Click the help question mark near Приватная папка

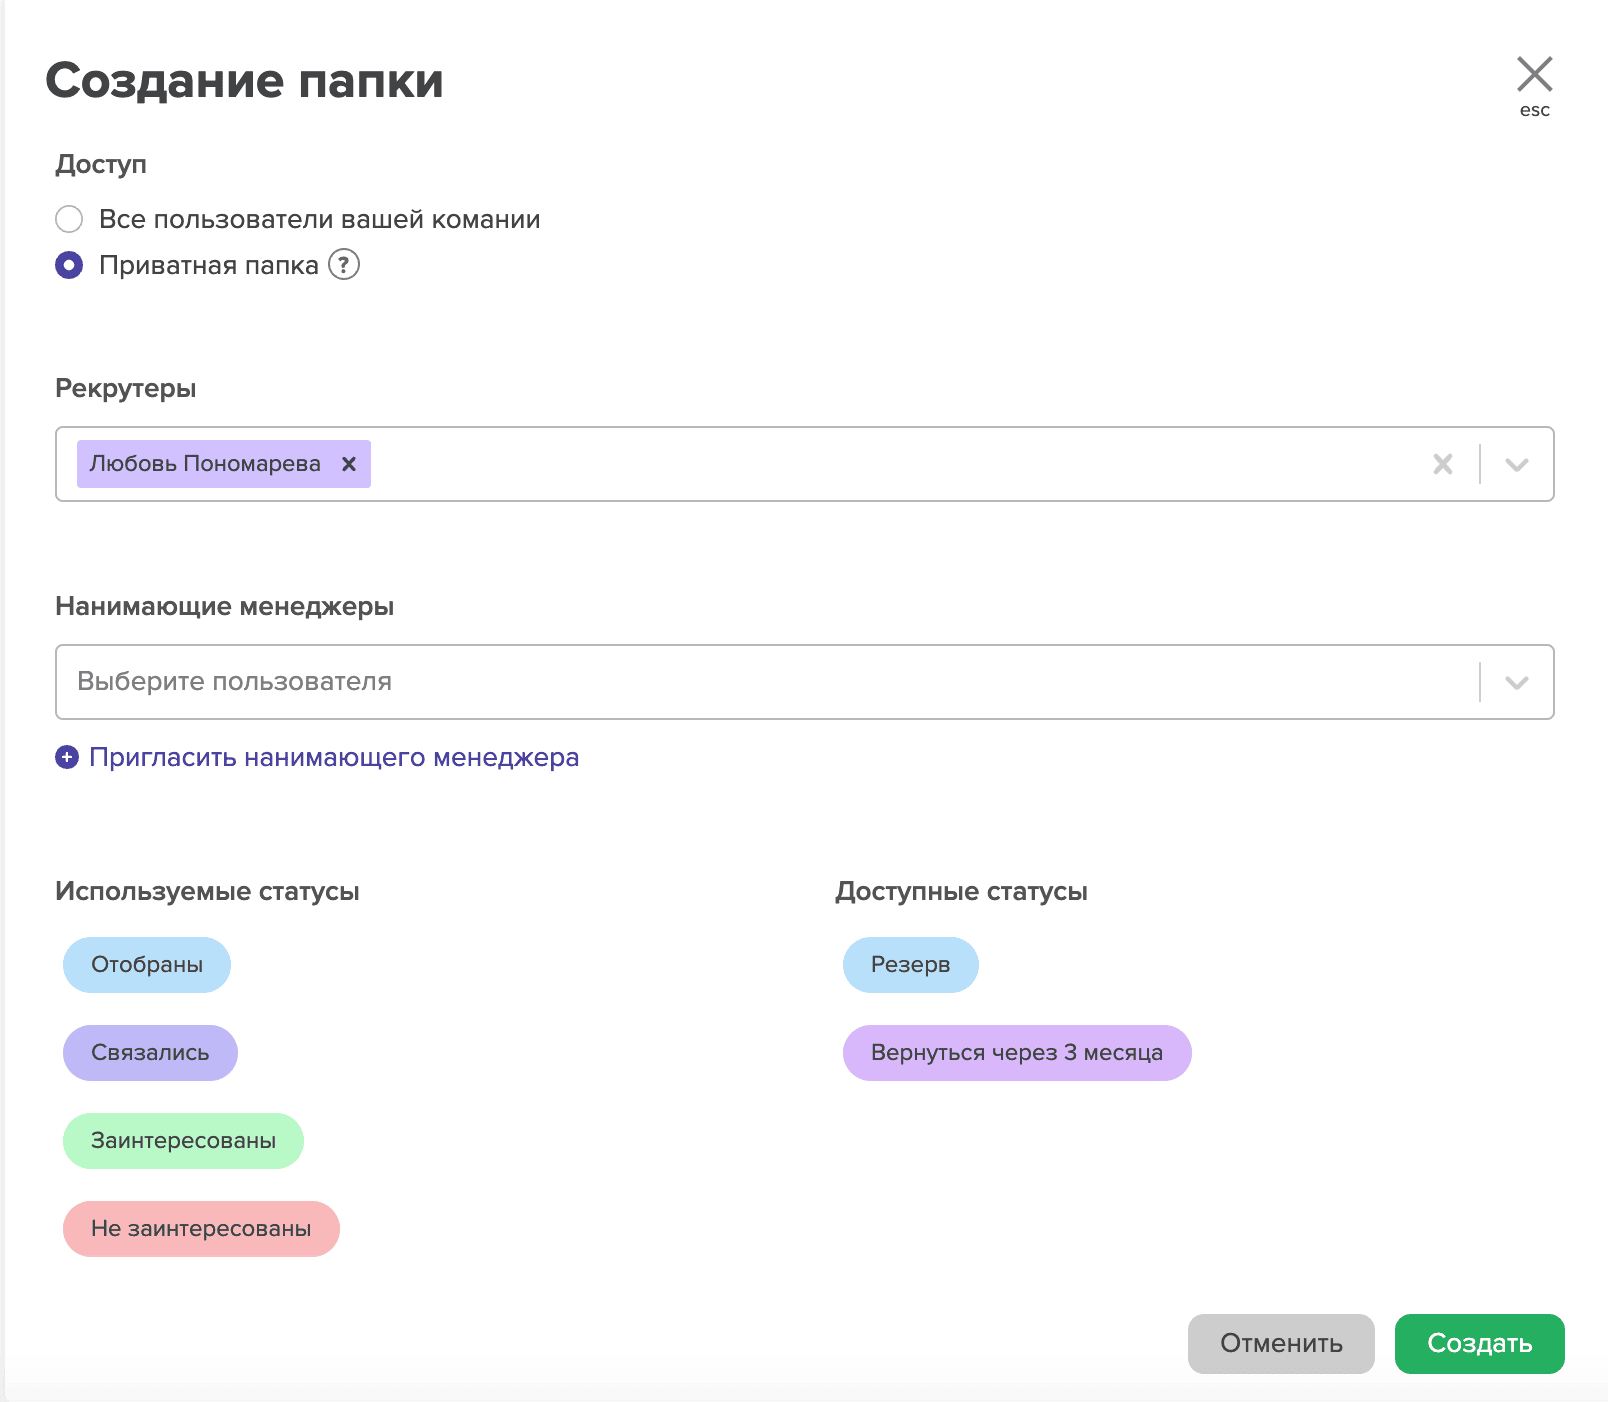coord(344,265)
